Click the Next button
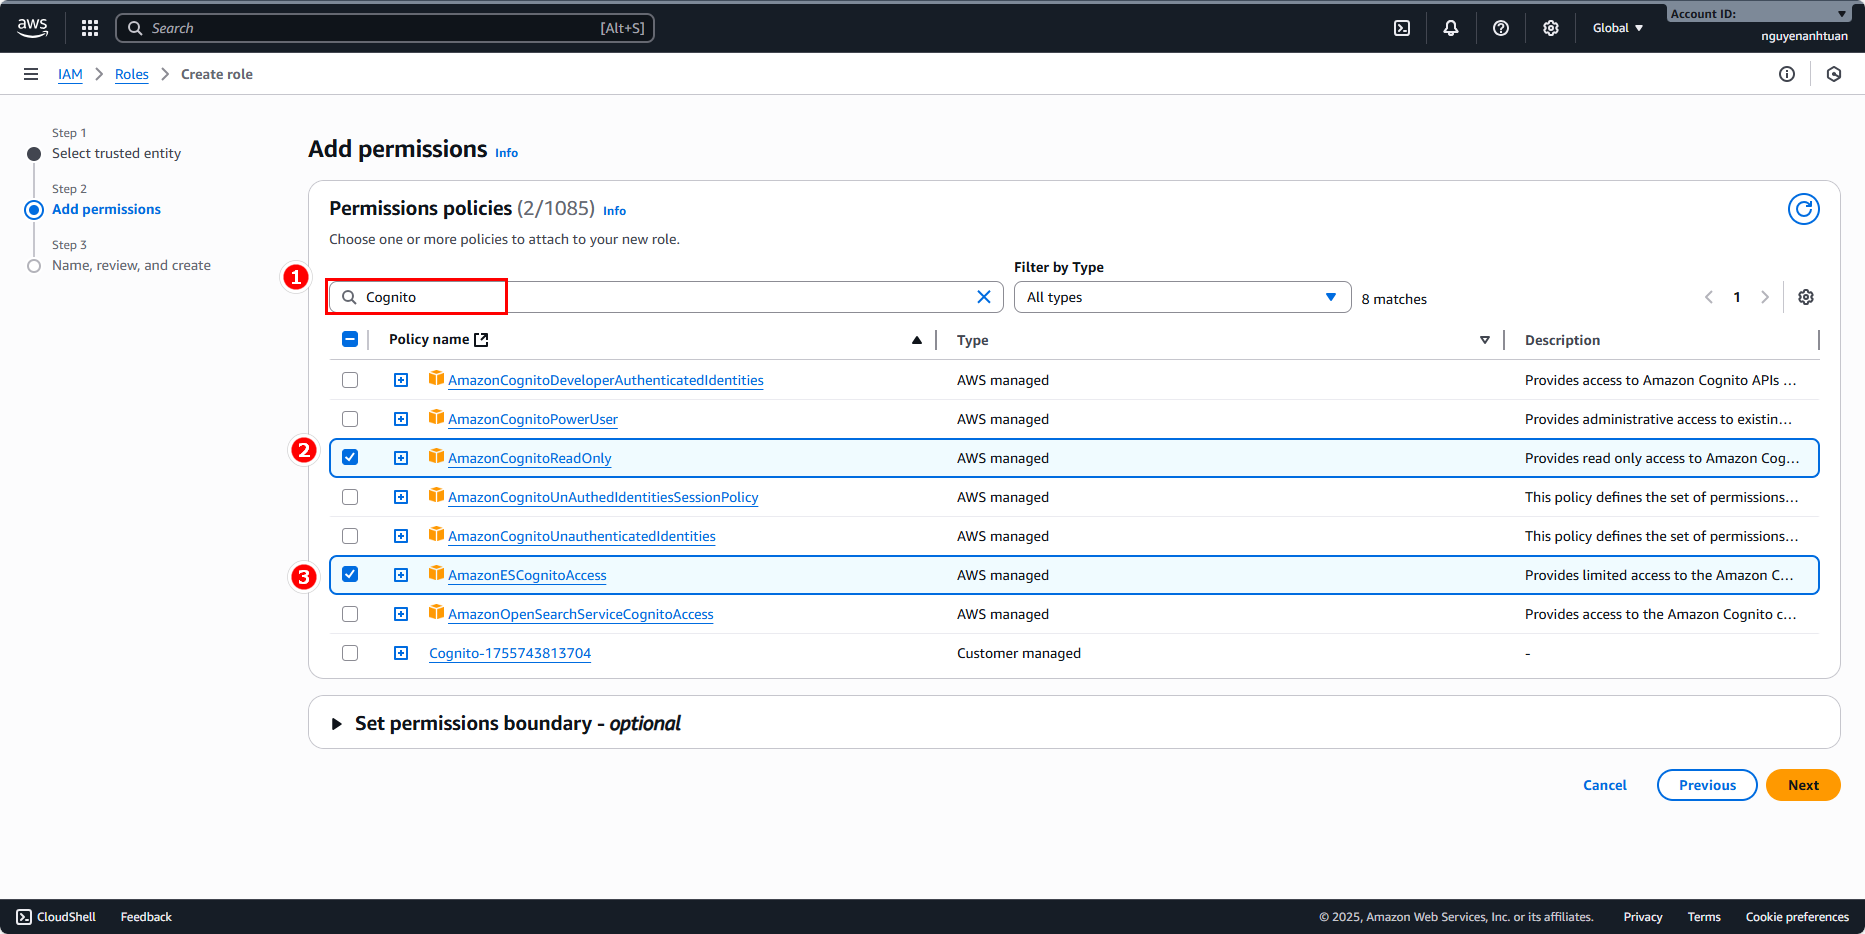This screenshot has width=1865, height=934. [1802, 785]
